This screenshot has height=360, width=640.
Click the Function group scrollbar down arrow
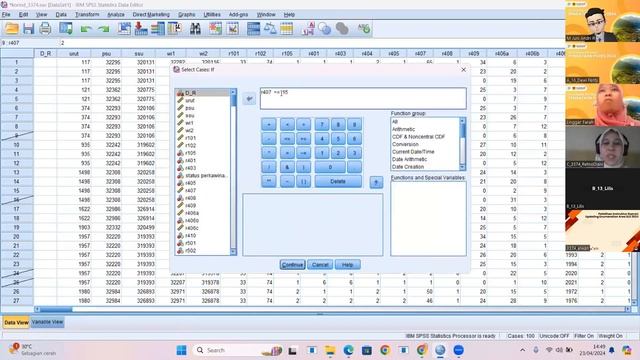tap(462, 167)
